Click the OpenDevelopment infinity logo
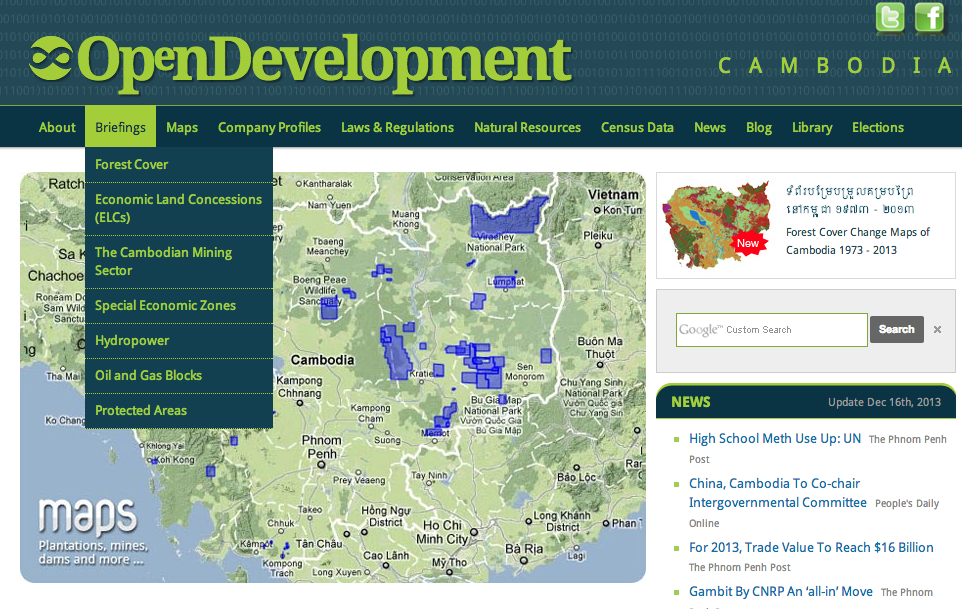962x609 pixels. (50, 58)
